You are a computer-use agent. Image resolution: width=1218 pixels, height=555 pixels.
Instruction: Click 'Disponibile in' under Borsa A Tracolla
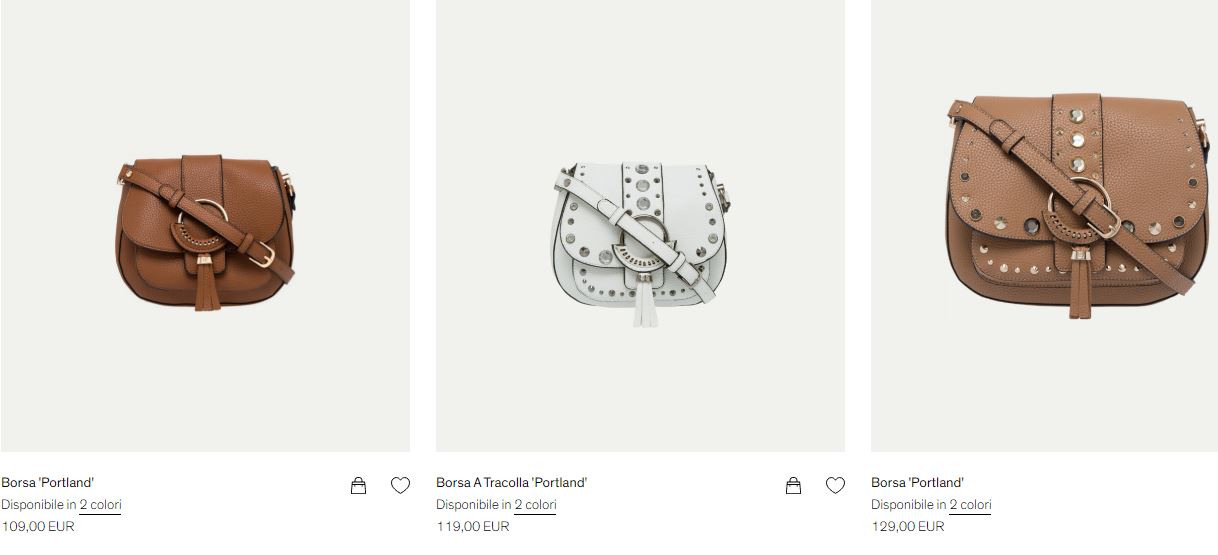(474, 505)
